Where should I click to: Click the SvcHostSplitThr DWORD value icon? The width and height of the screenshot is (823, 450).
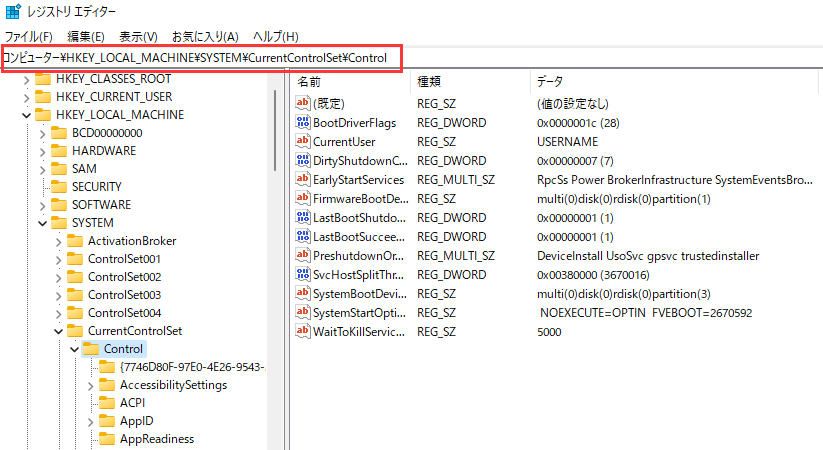(304, 274)
